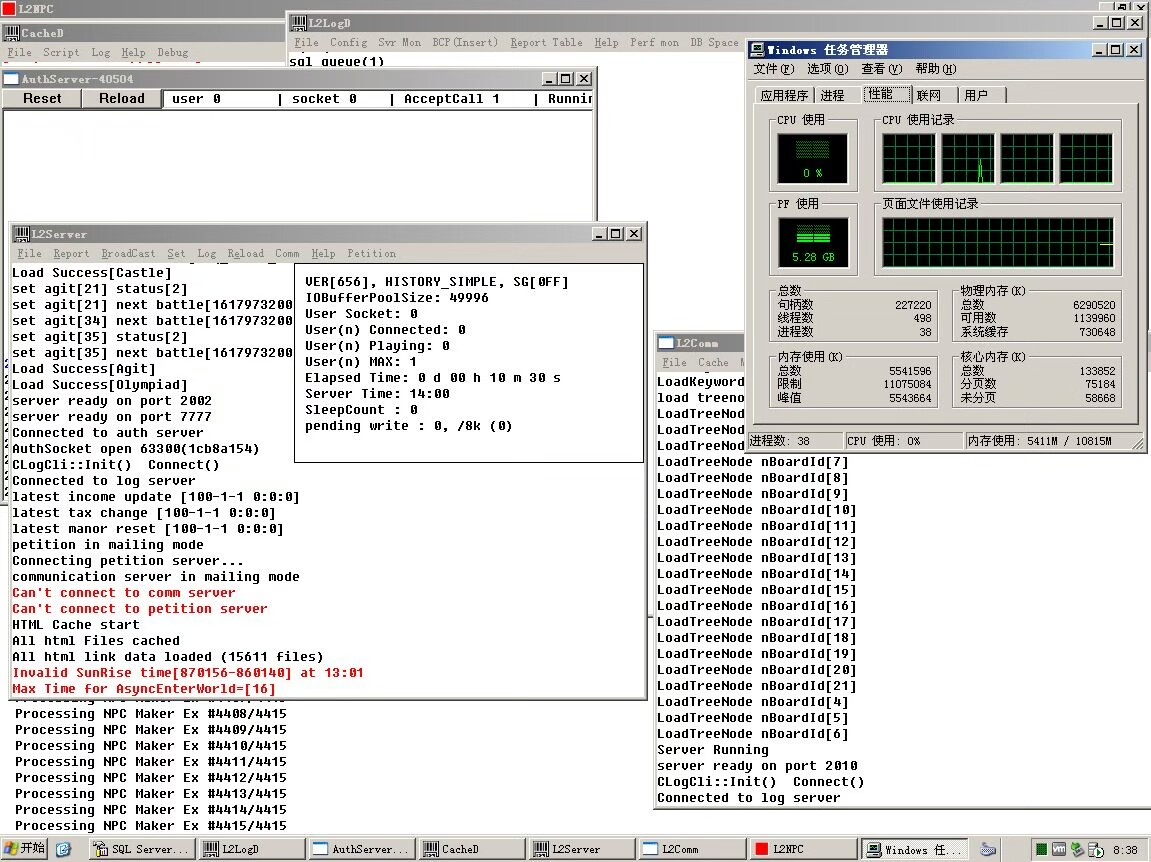
Task: Activate L2NPC from the taskbar
Action: (801, 849)
